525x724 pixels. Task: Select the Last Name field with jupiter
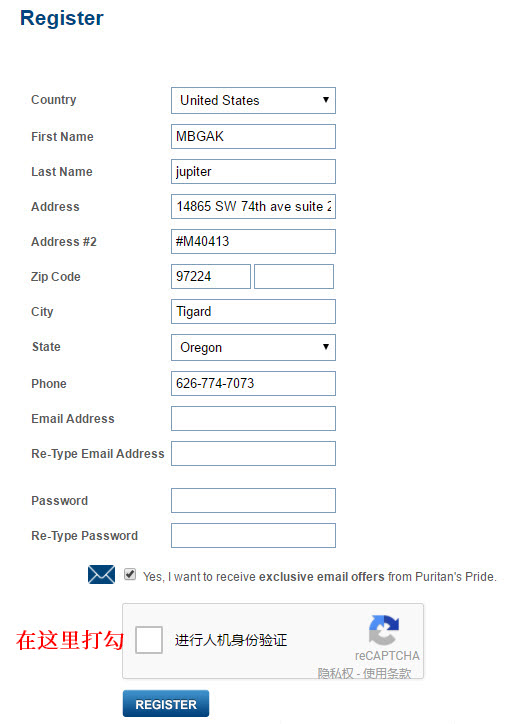253,171
